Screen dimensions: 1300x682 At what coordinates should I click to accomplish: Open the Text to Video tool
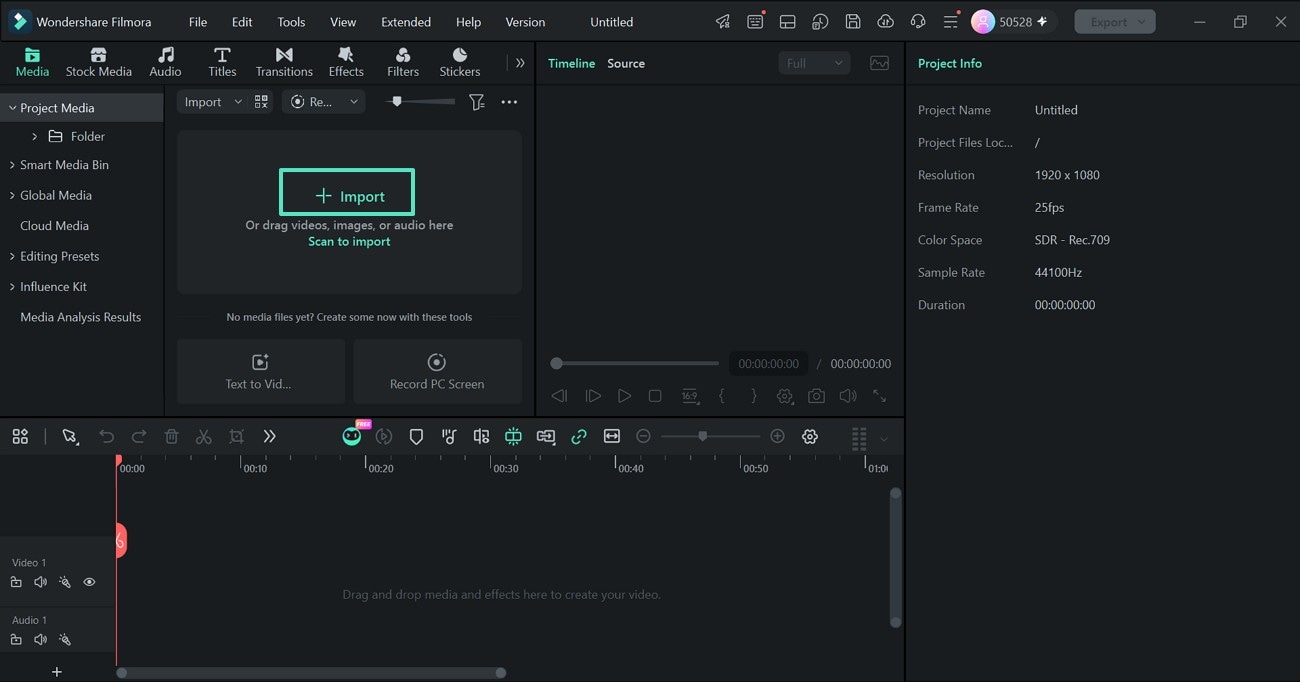[x=261, y=371]
